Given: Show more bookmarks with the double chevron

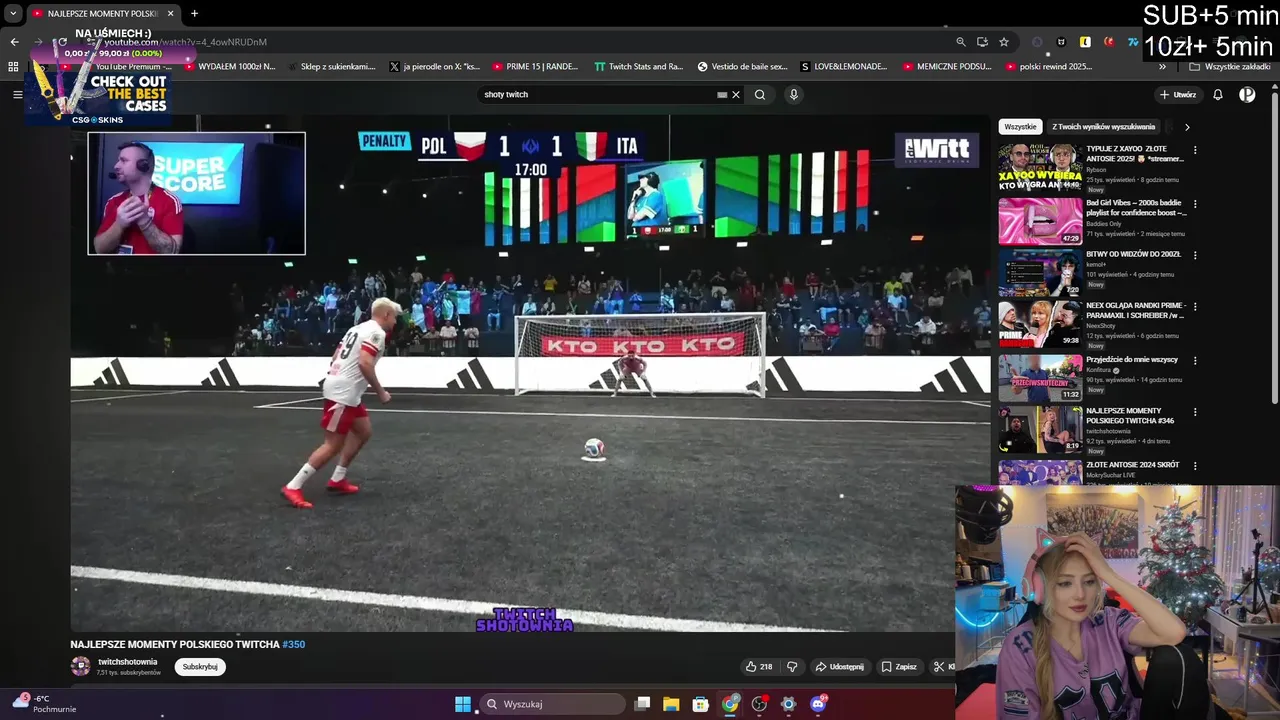Looking at the screenshot, I should tap(1162, 67).
